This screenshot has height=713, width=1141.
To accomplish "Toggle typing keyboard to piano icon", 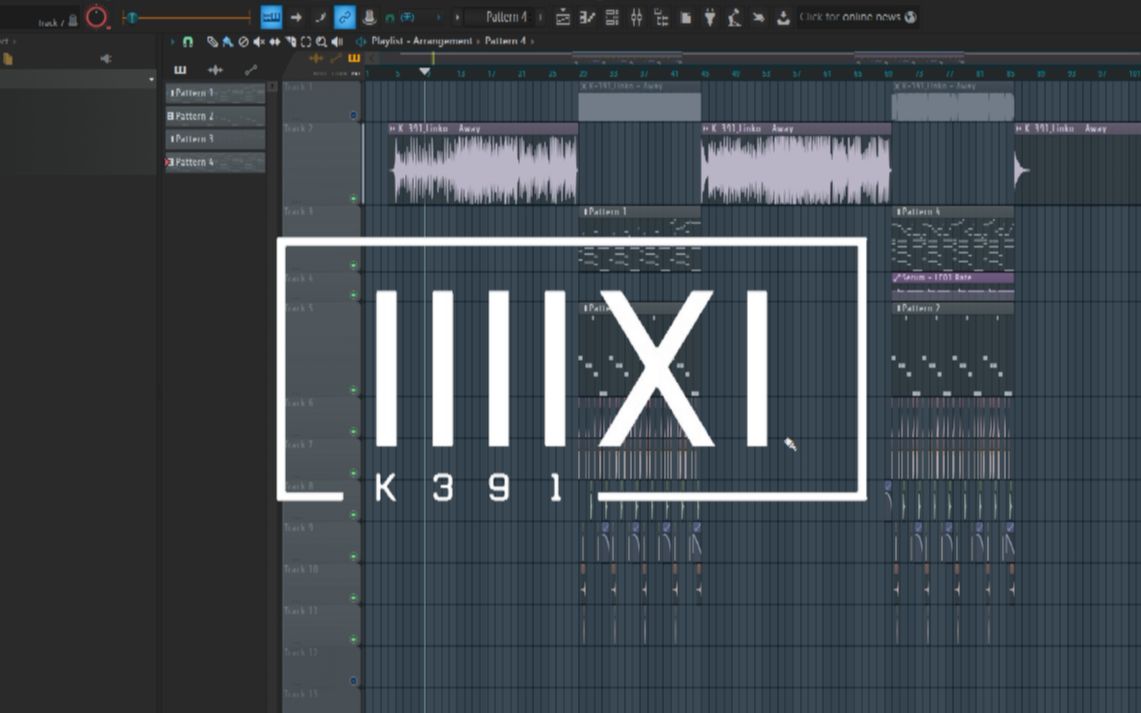I will 271,17.
